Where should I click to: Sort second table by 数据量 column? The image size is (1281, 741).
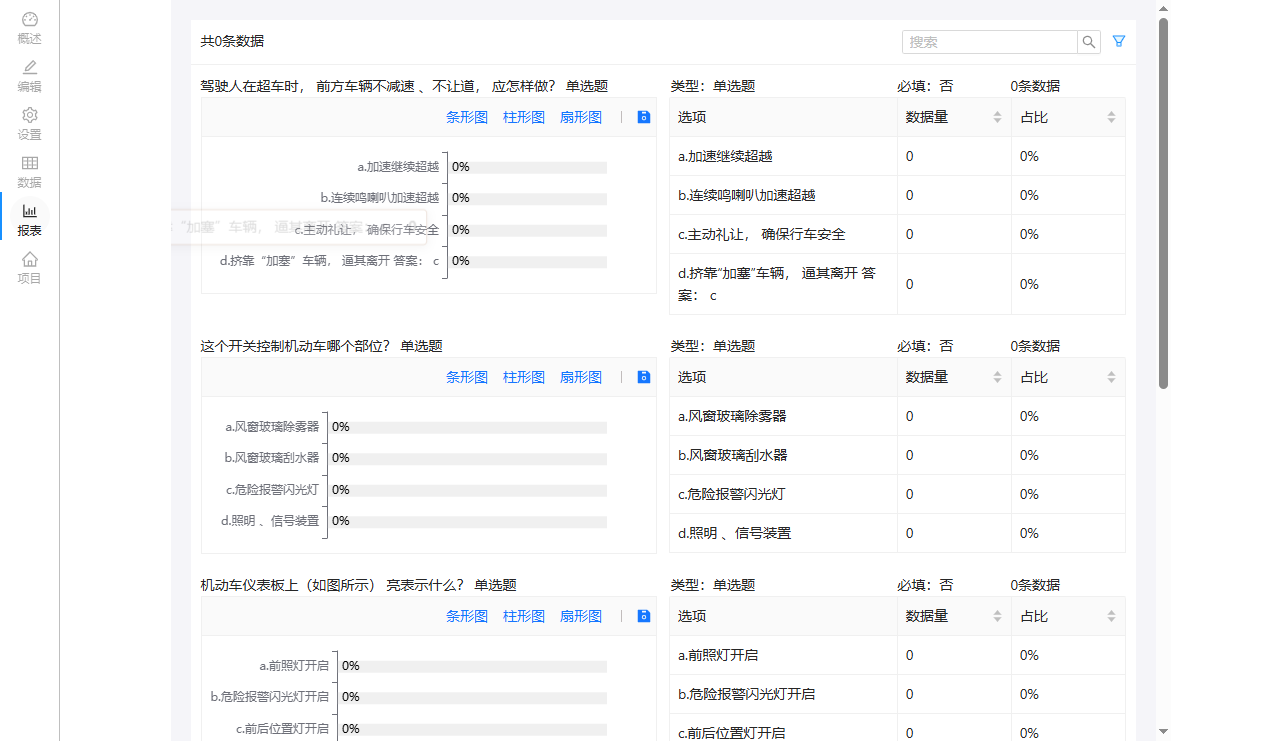[x=997, y=377]
